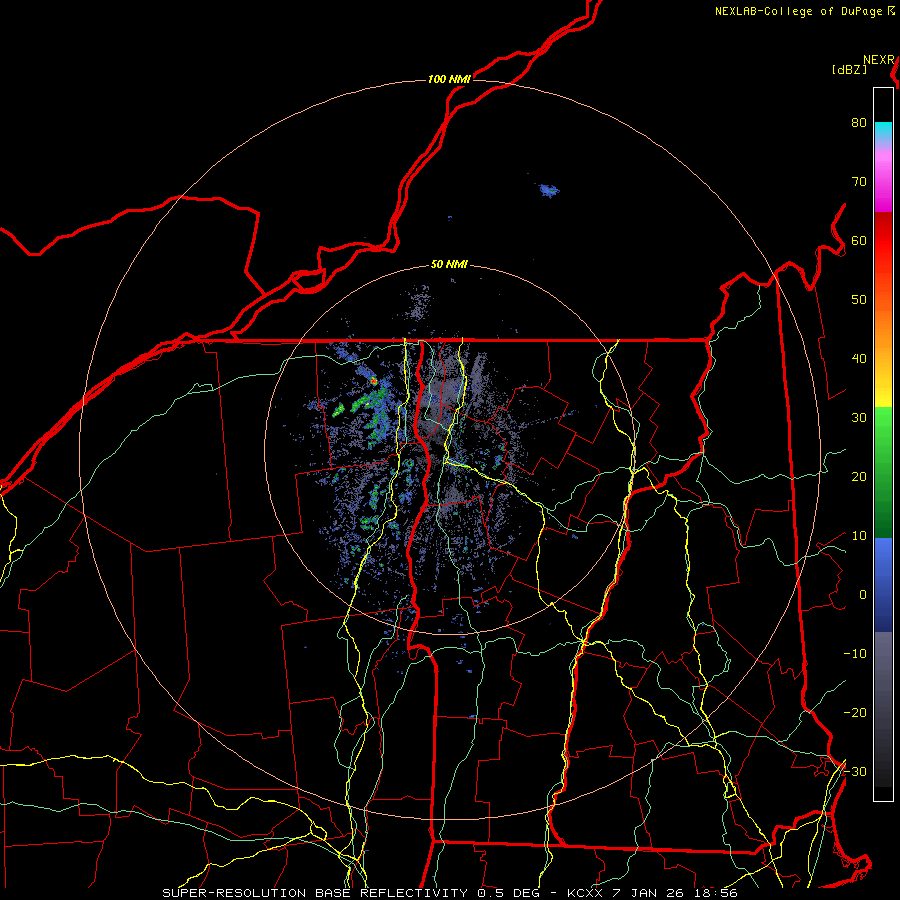Click the 50 NMI range ring label
The height and width of the screenshot is (900, 900).
pos(449,265)
